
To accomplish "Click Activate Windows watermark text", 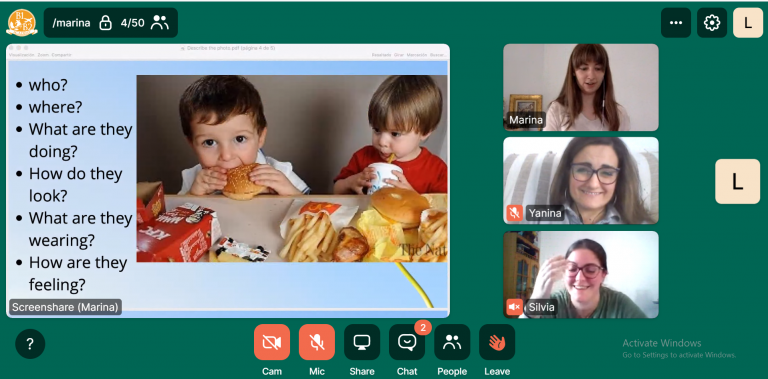I will [662, 343].
